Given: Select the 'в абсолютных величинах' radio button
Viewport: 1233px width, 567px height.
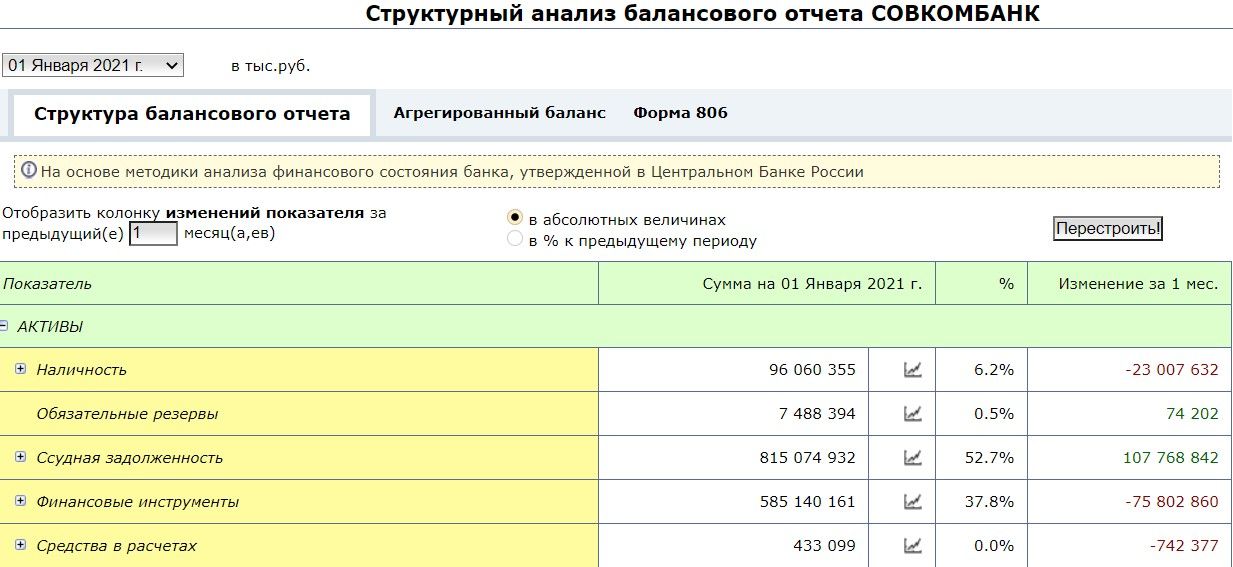Looking at the screenshot, I should (515, 218).
